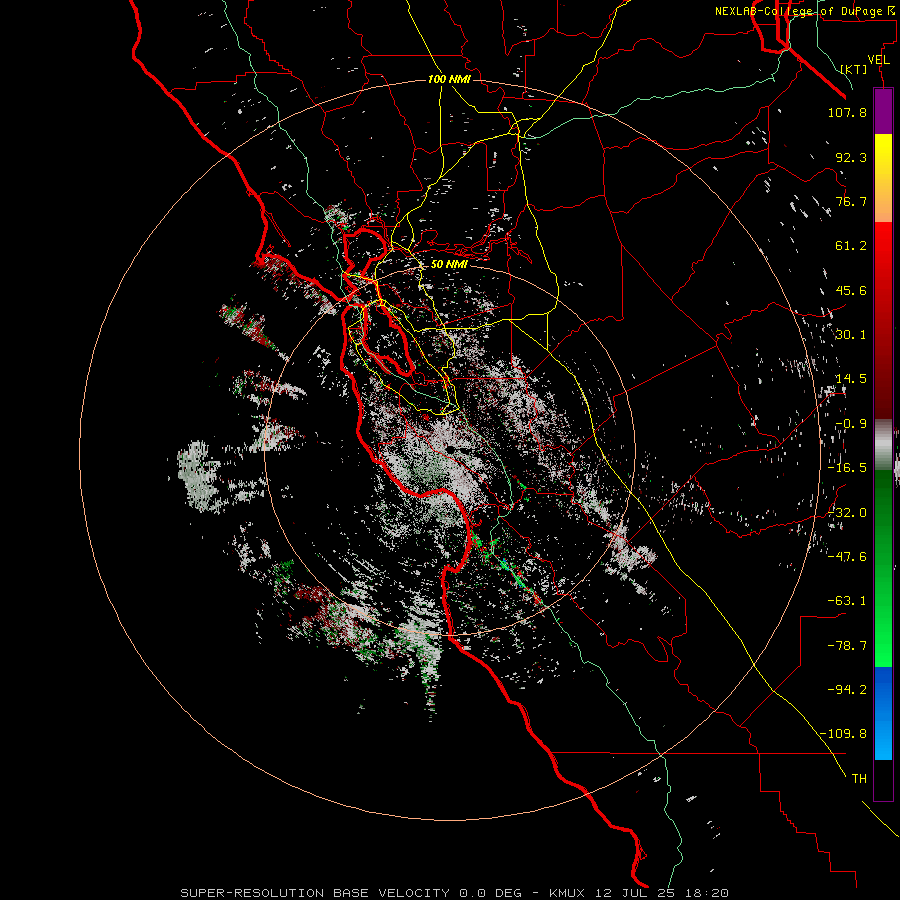Select the -32.0 legend value
Screen dimensions: 900x900
click(x=847, y=513)
